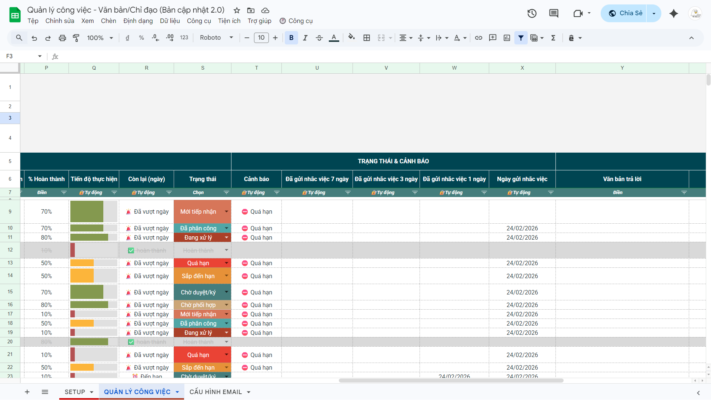Image resolution: width=711 pixels, height=400 pixels.
Task: Open the 100% zoom dropdown
Action: (99, 38)
